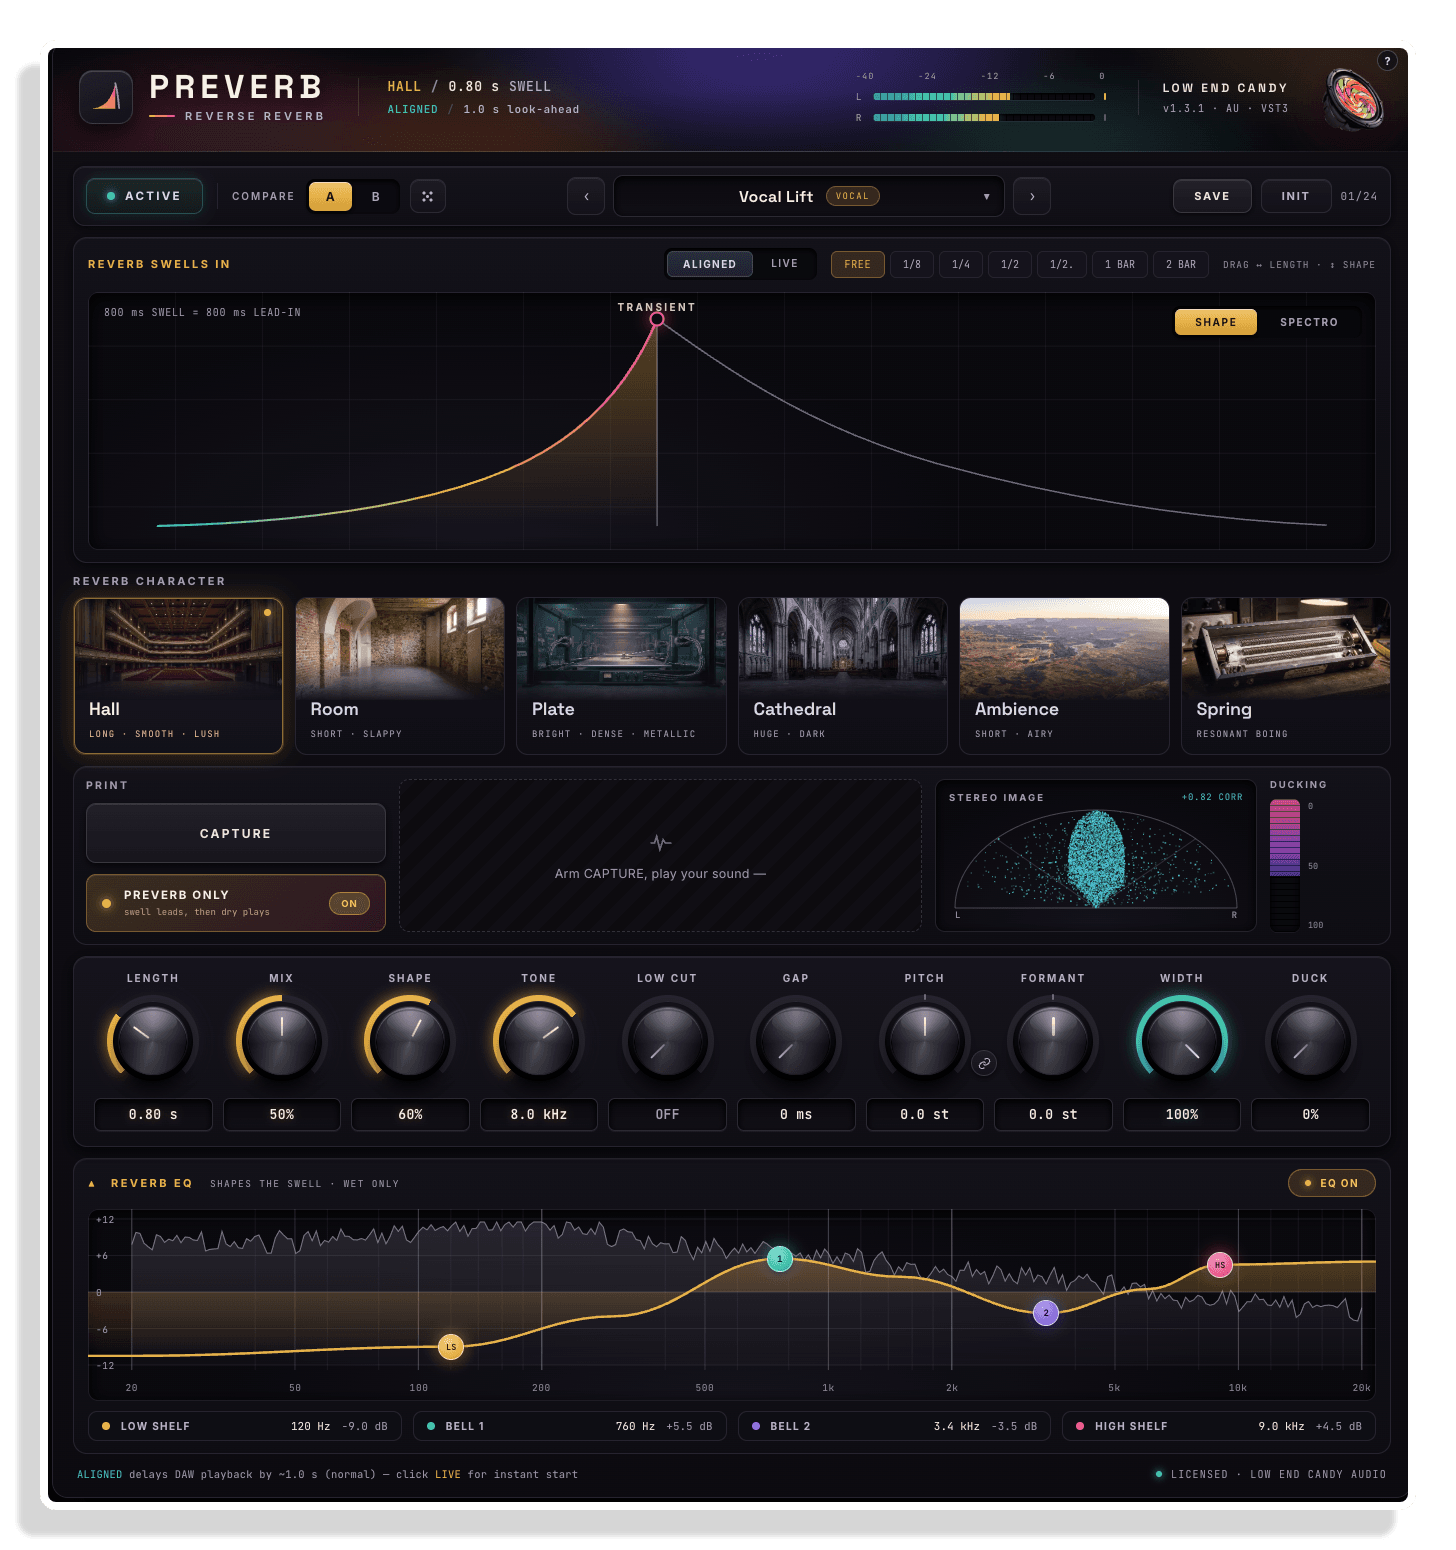Select 1/2 sync length

click(1010, 264)
